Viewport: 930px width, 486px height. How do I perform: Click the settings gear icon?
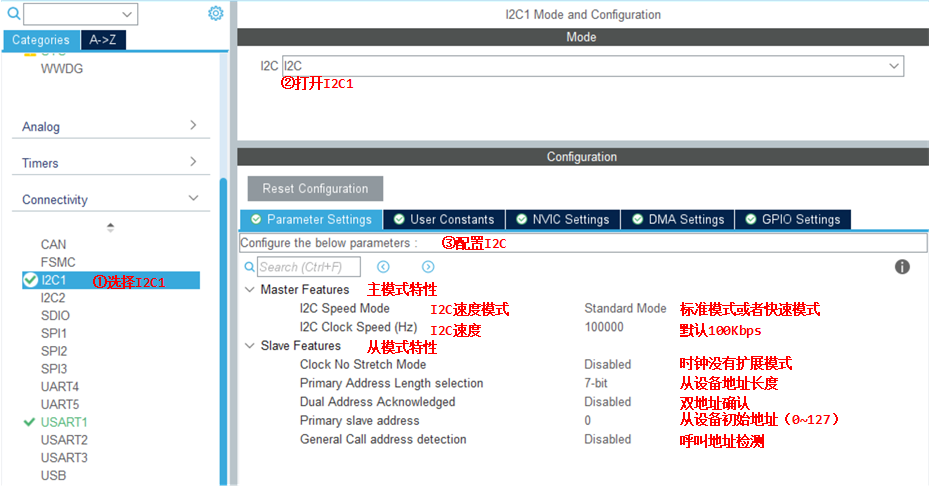tap(215, 14)
